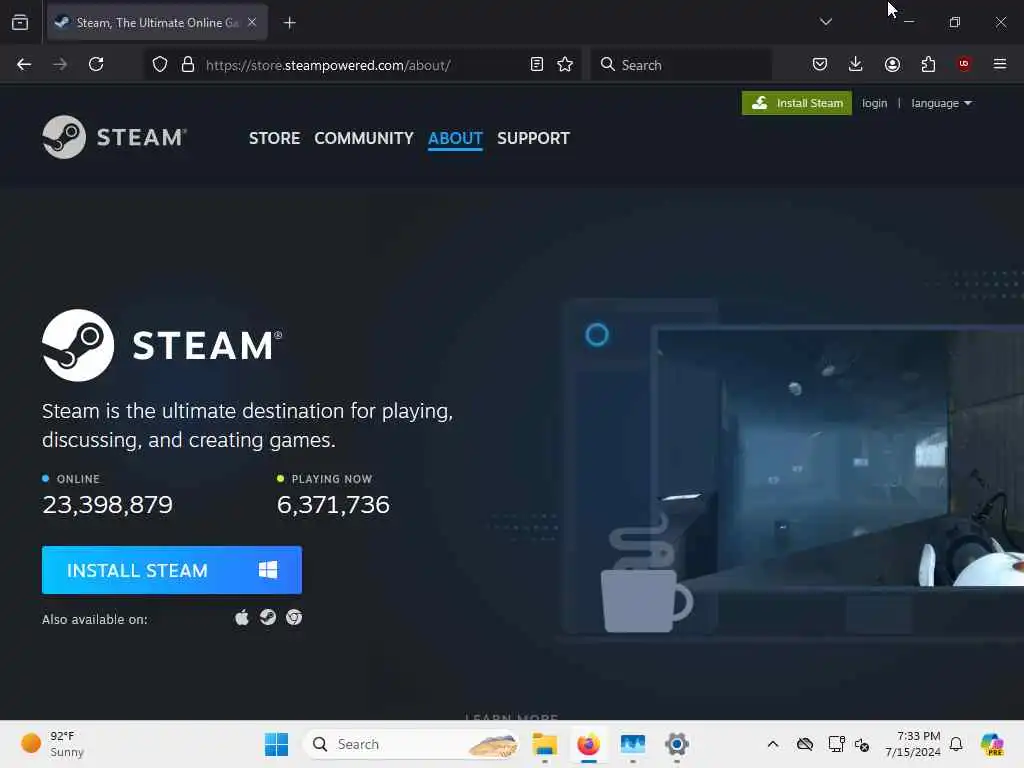This screenshot has width=1024, height=768.
Task: Click the green Install Steam button
Action: (x=797, y=103)
